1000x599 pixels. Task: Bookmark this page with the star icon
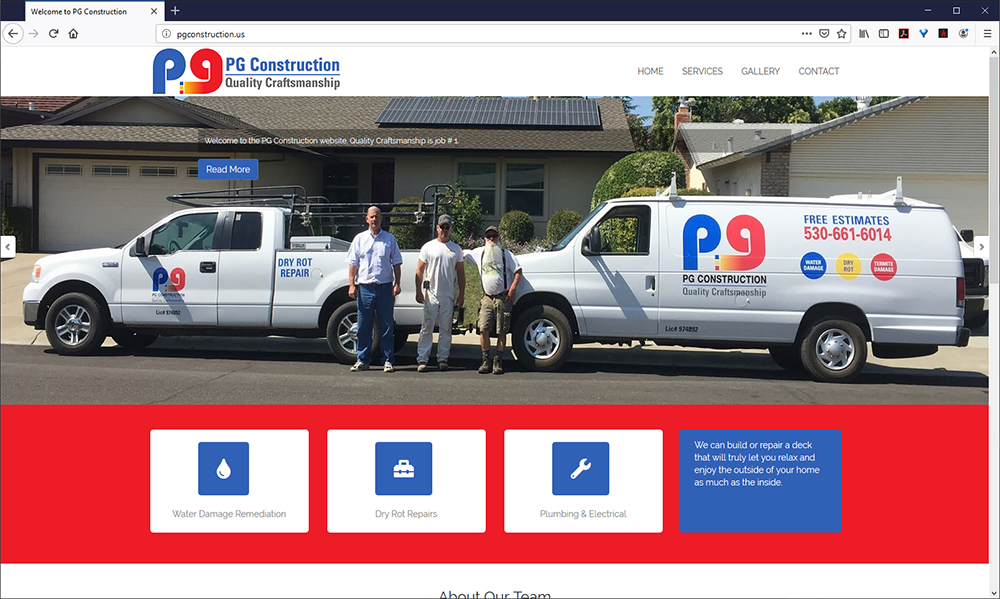tap(842, 34)
